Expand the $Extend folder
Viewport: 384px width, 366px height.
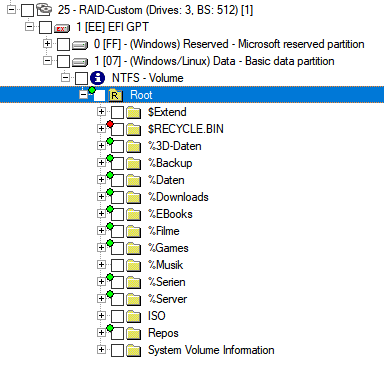click(x=101, y=112)
